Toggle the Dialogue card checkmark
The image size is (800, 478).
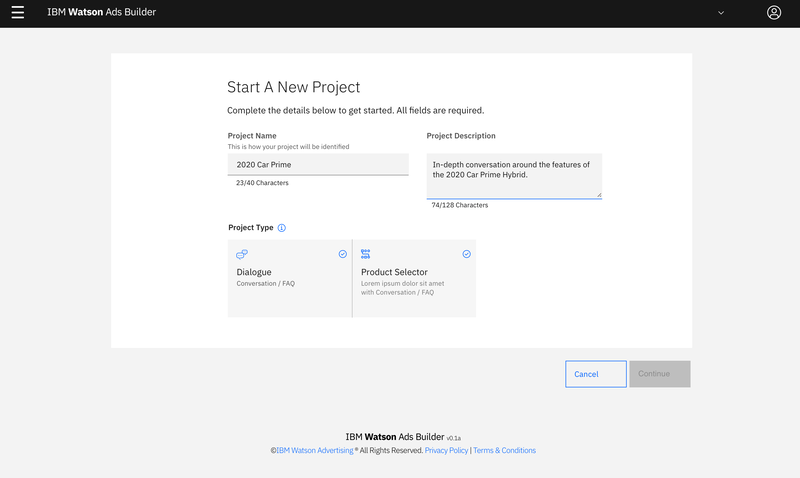pos(343,254)
